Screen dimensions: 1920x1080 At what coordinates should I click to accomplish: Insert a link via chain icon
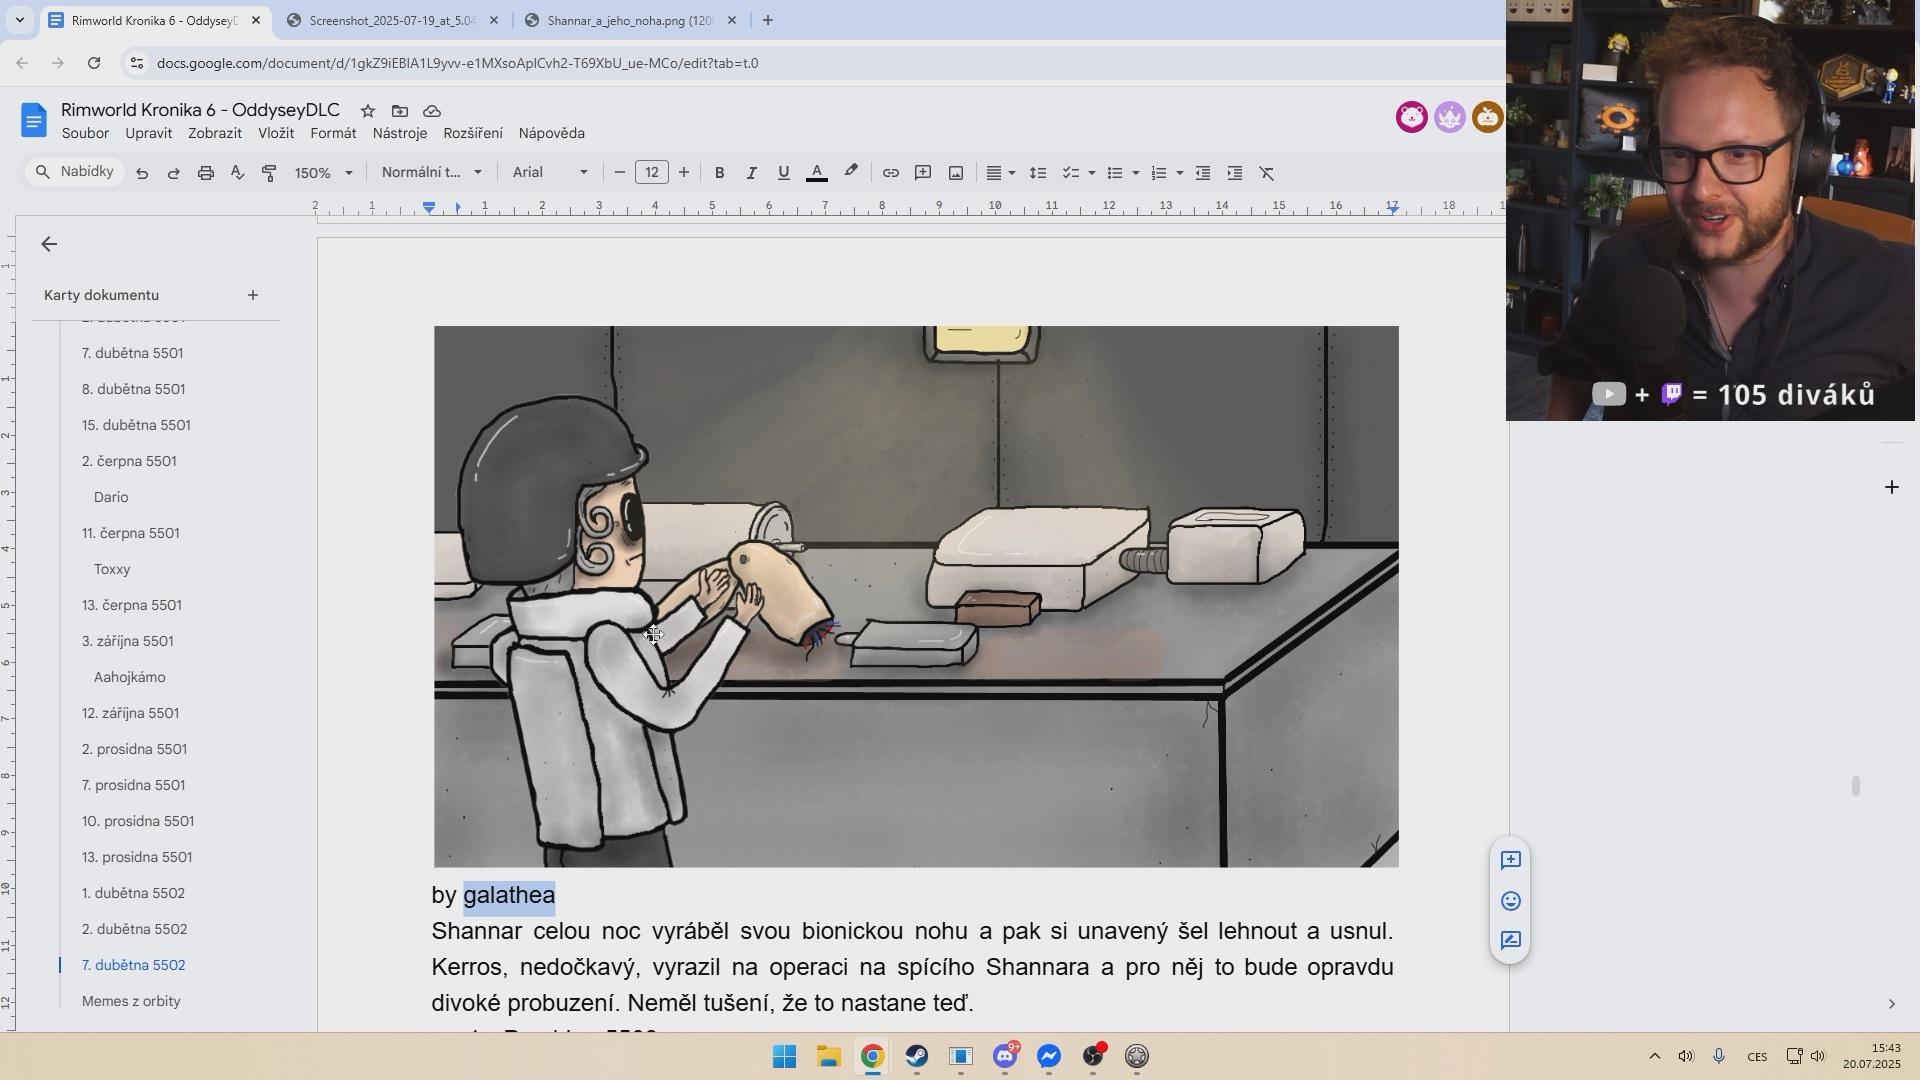(x=890, y=173)
